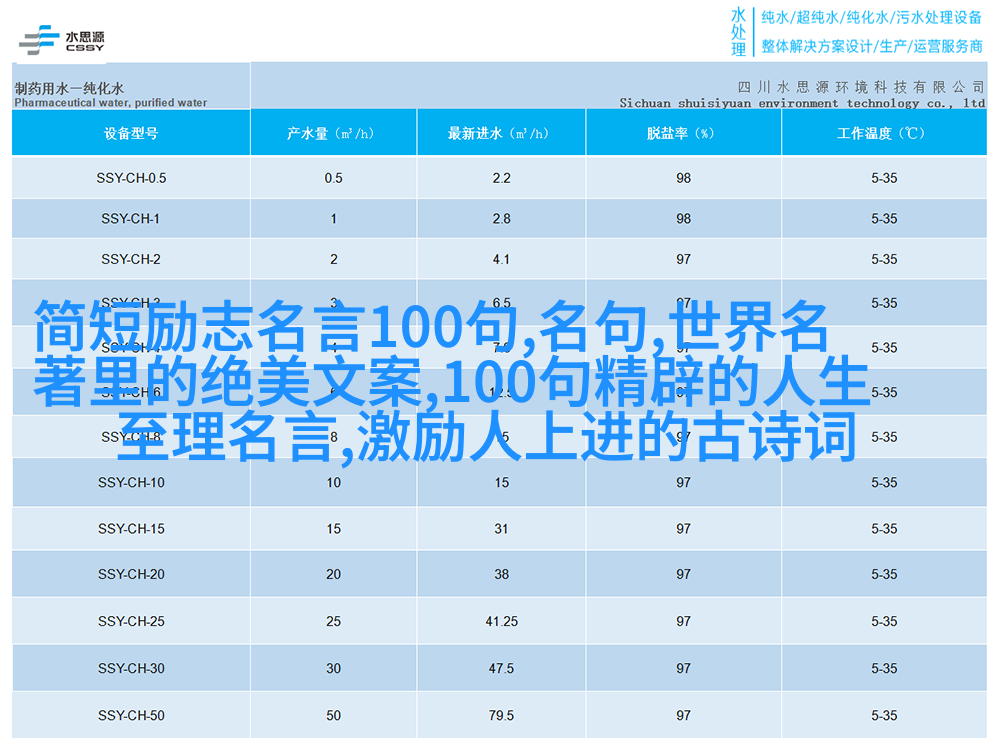Click the 四川水思源环境科技有限公司 company name

861,87
